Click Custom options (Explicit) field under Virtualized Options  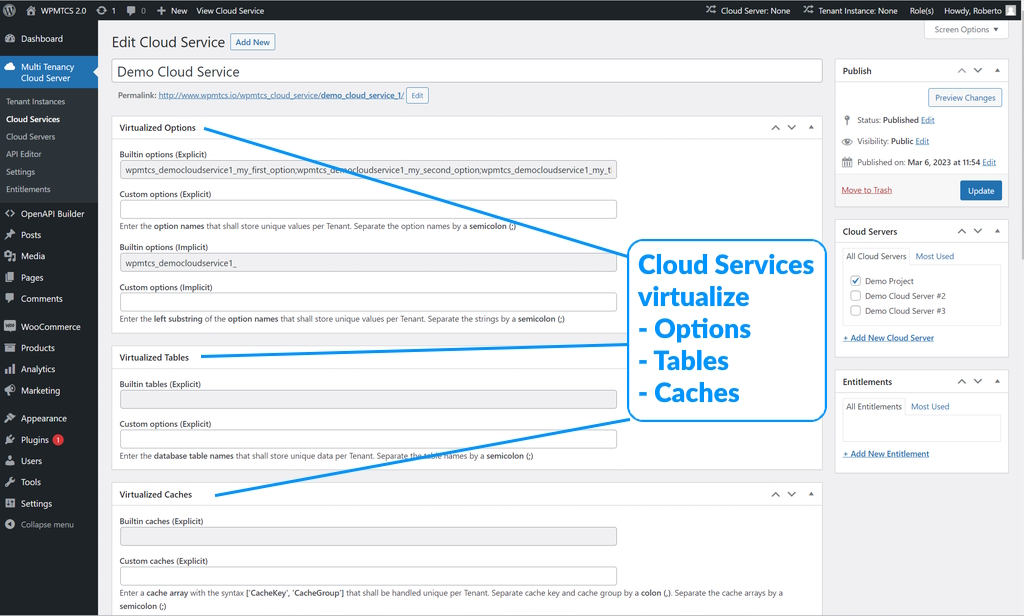(368, 210)
